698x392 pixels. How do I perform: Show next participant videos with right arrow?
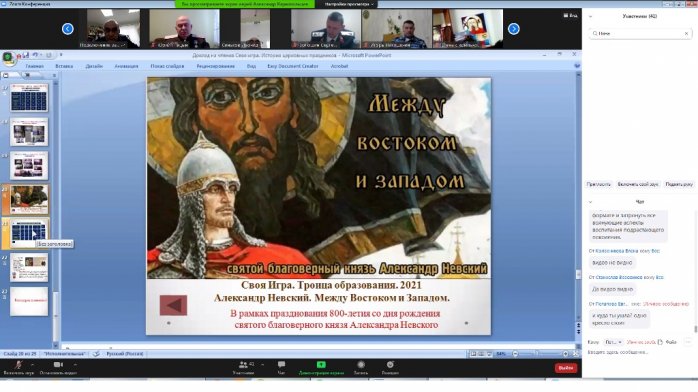click(x=514, y=29)
